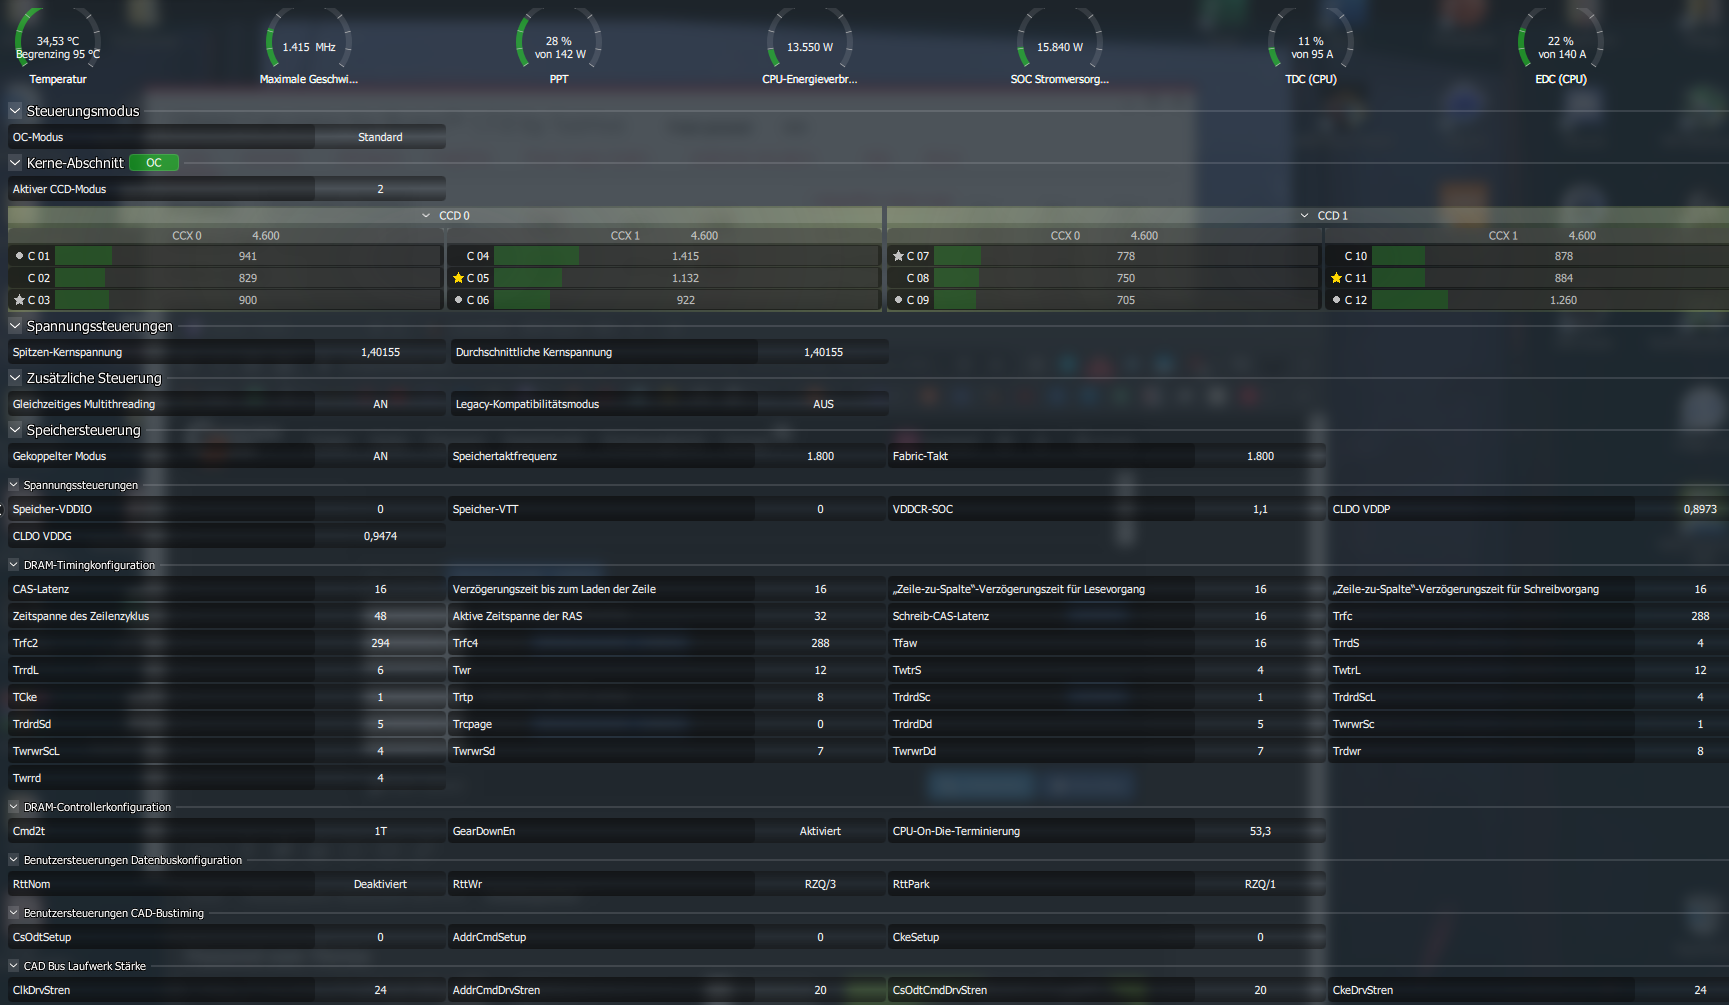Screen dimensions: 1729x1005
Task: Click the Speicher-VTT label
Action: point(485,509)
